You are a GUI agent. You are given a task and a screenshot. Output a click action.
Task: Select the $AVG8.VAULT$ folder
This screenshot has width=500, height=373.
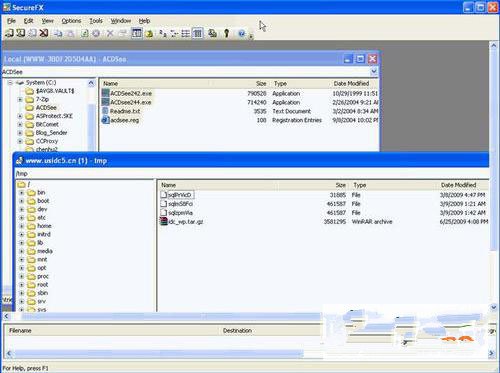coord(55,91)
